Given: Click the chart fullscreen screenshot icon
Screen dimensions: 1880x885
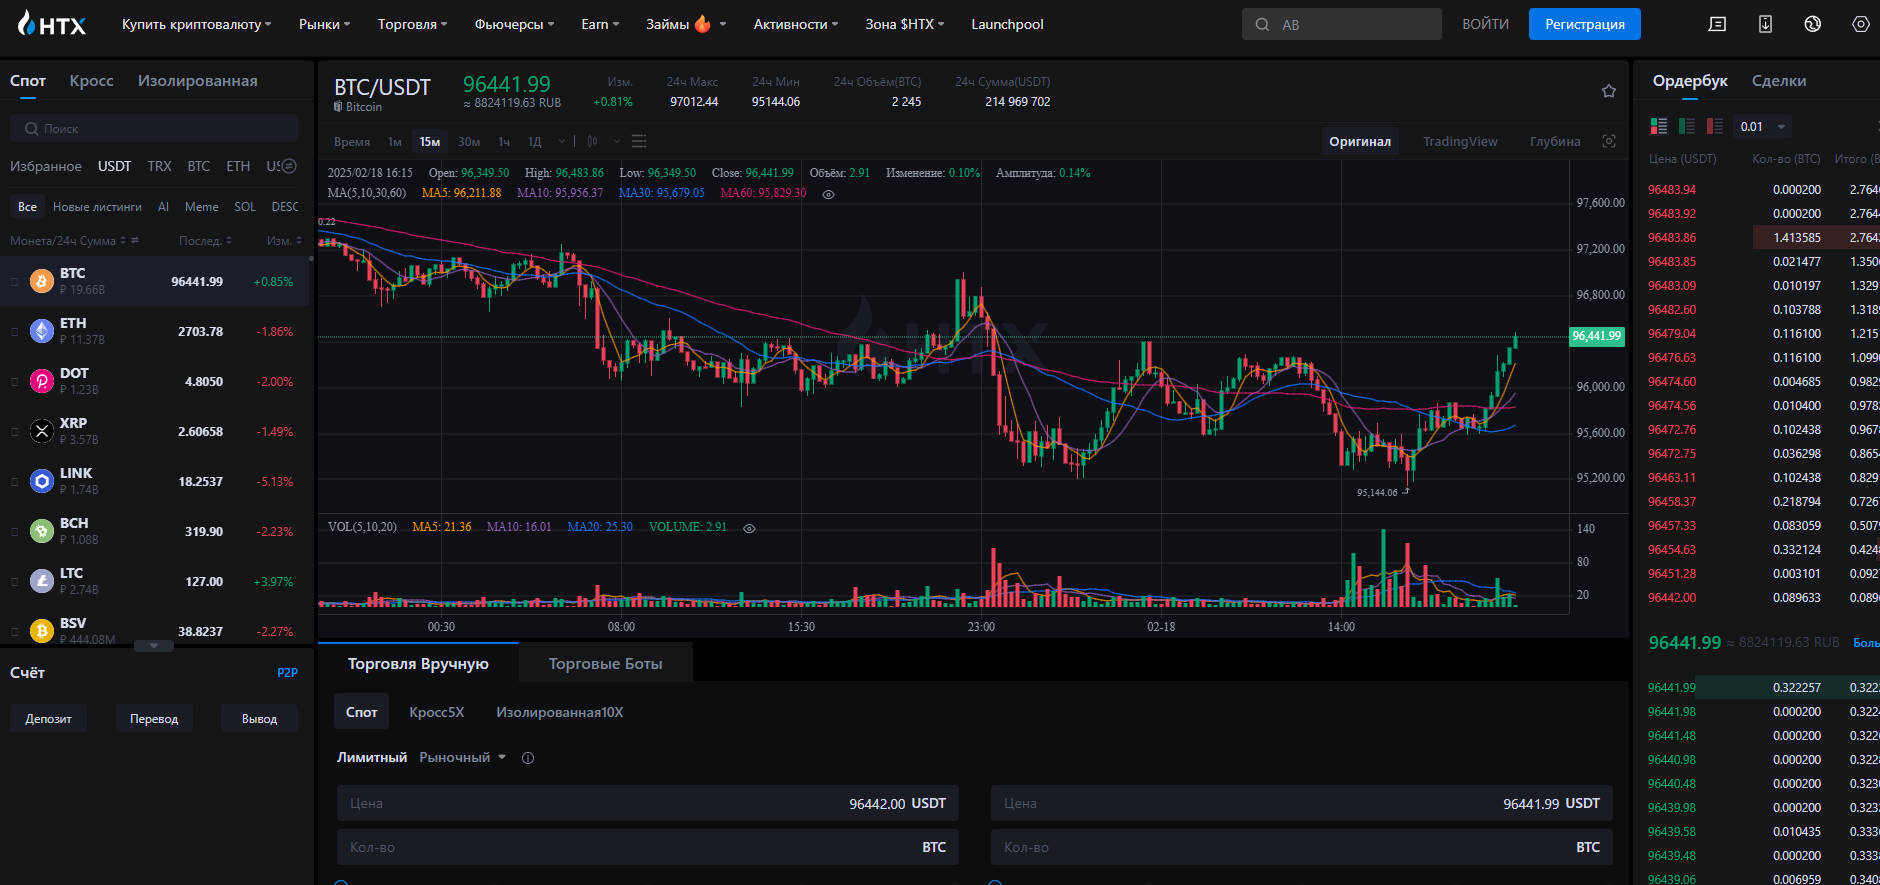Looking at the screenshot, I should pyautogui.click(x=1609, y=141).
